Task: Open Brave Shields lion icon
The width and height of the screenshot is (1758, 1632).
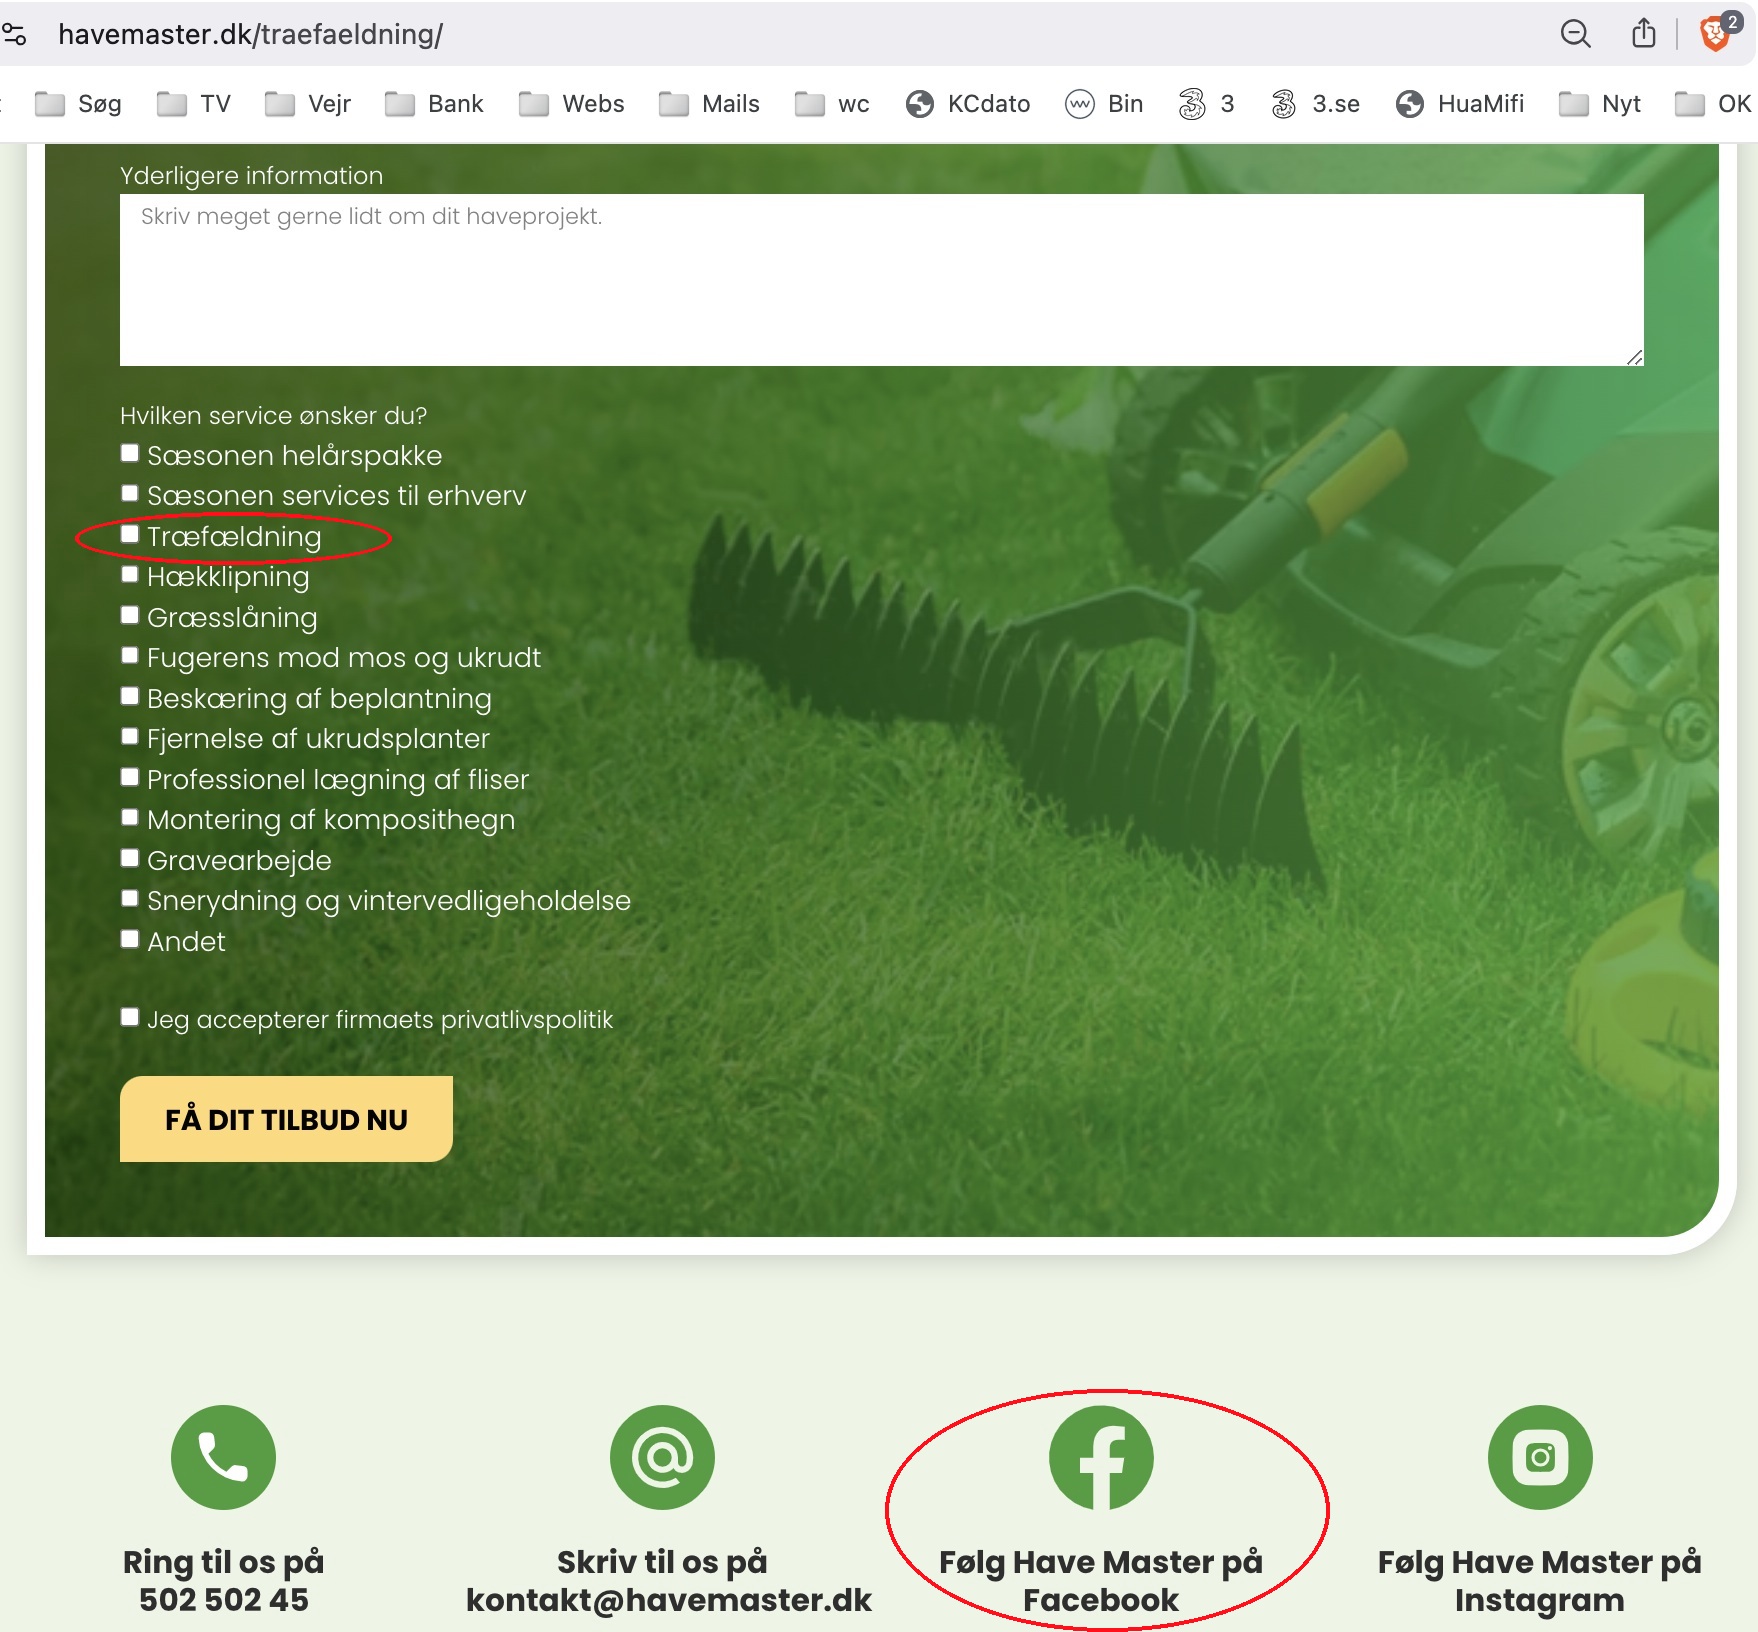Action: coord(1714,34)
